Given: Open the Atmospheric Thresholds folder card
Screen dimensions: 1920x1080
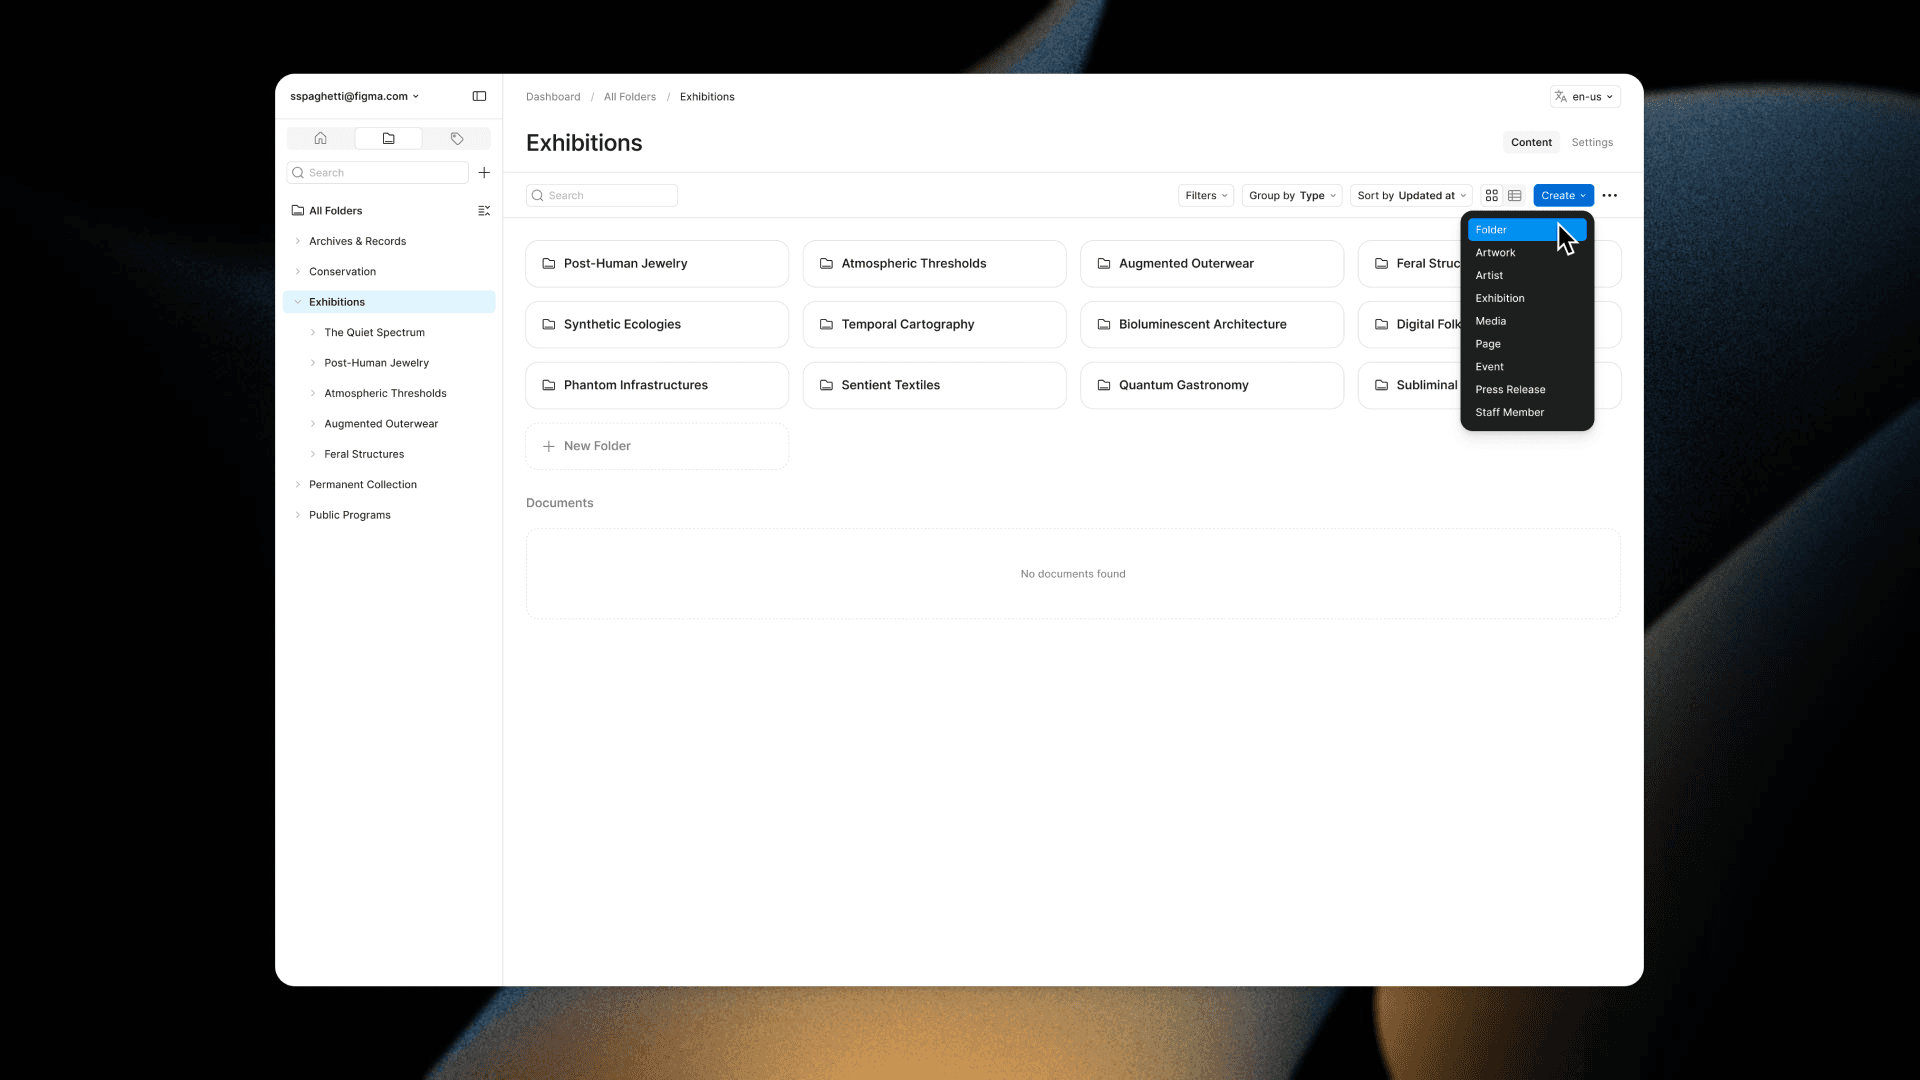Looking at the screenshot, I should click(934, 264).
